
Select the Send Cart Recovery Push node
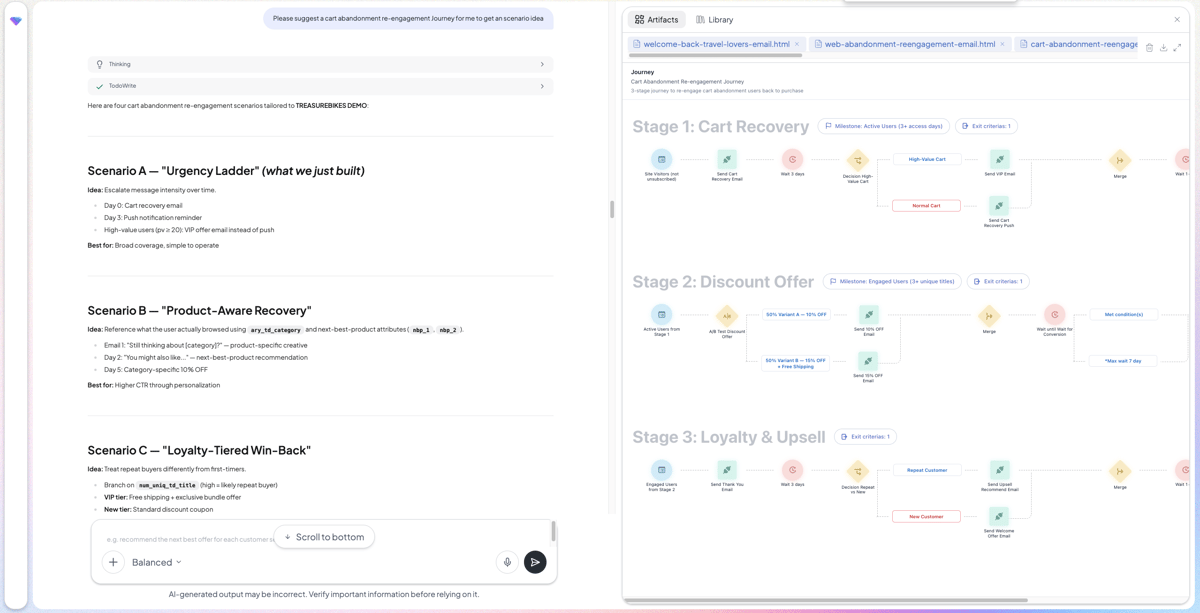click(999, 206)
